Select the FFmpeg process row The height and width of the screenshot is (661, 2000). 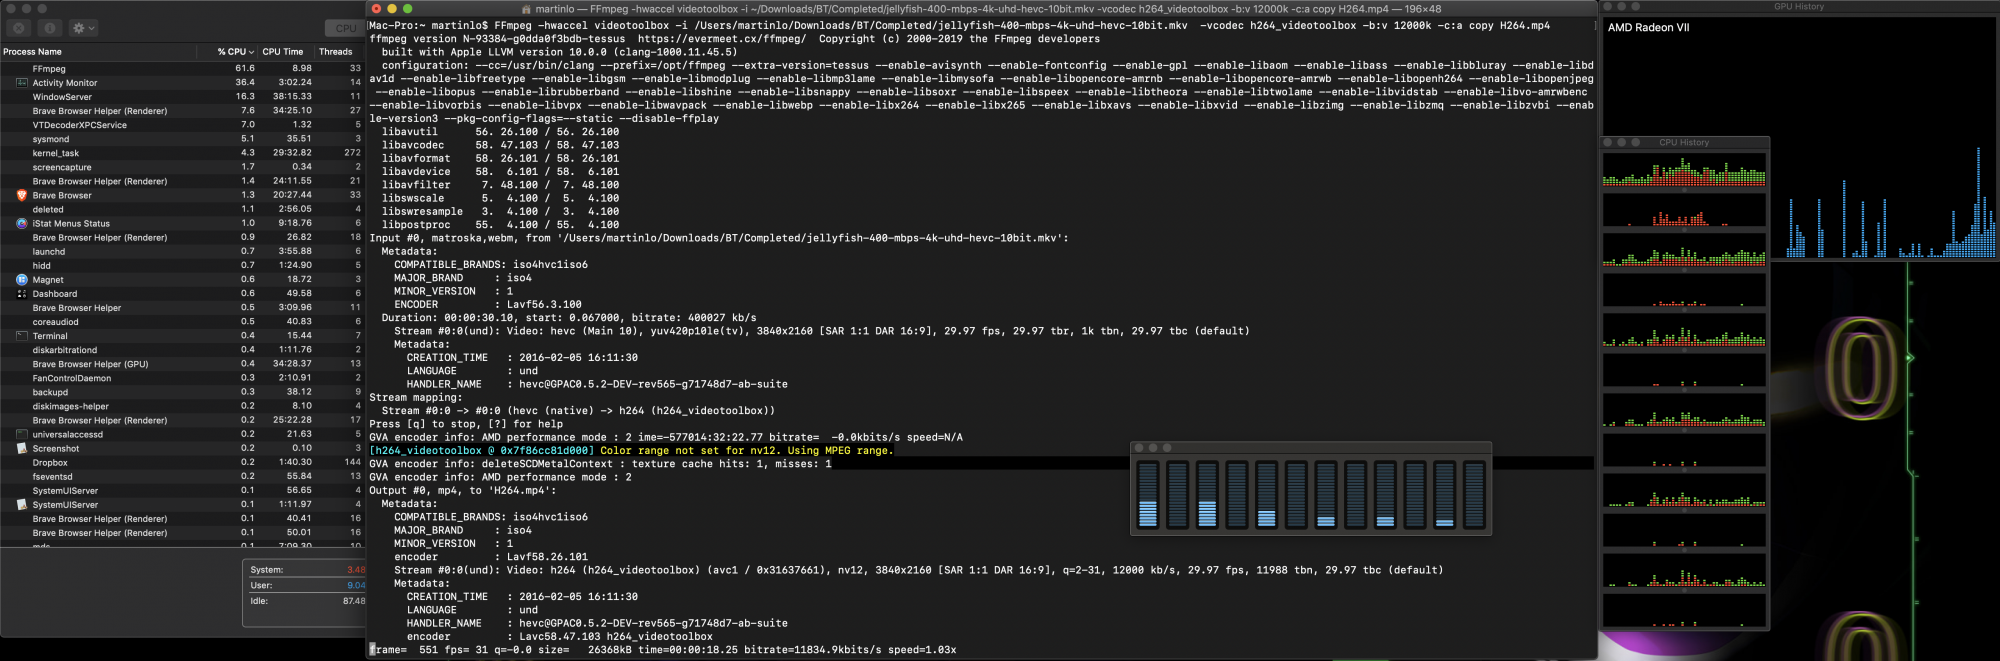point(182,69)
